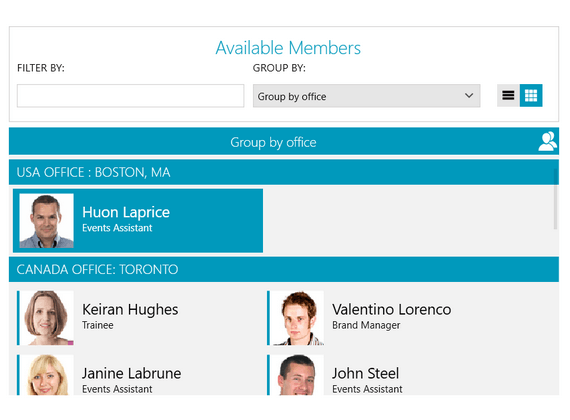
Task: Click the GROUP BY: label
Action: [279, 68]
